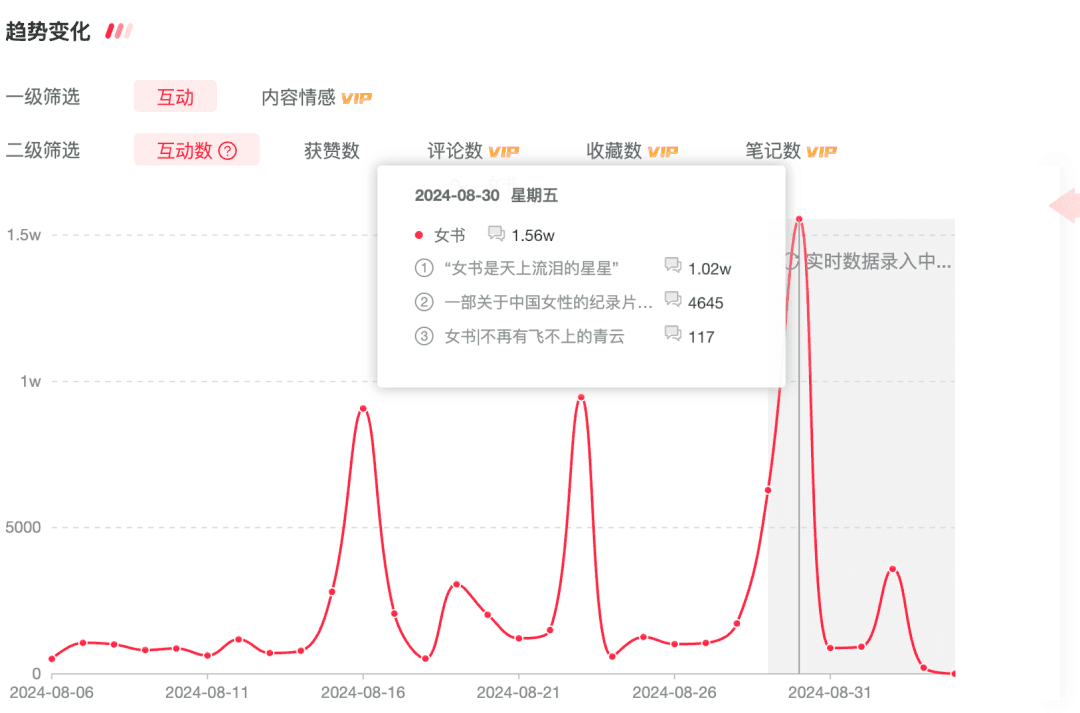The height and width of the screenshot is (713, 1080).
Task: Click VIP badge next to 笔记数
Action: [x=822, y=152]
